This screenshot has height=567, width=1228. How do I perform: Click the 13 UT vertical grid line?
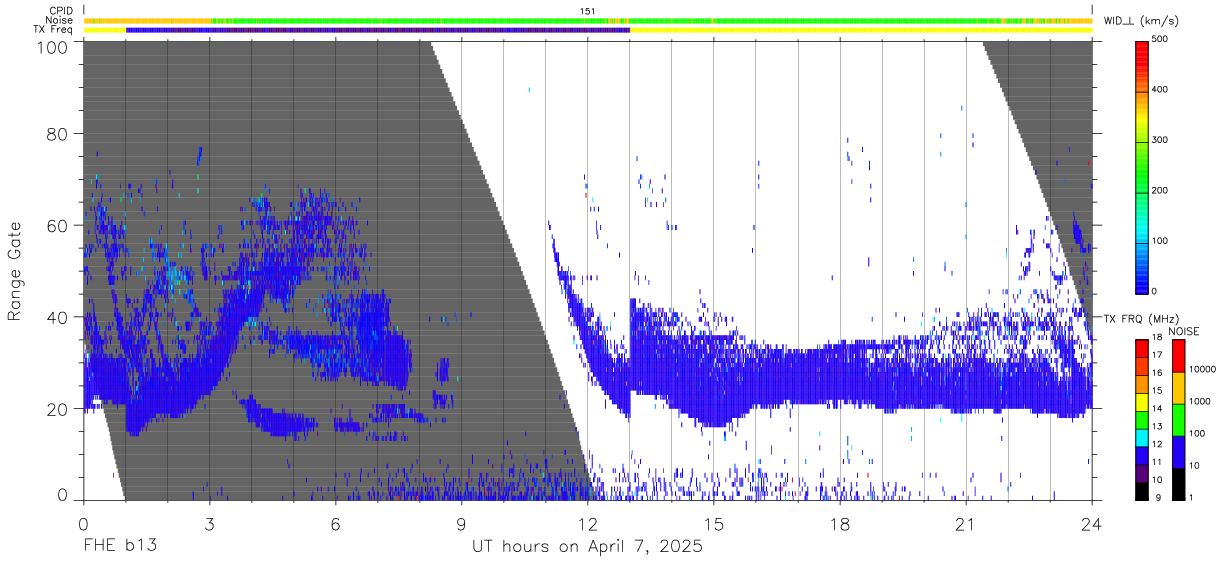point(629,270)
